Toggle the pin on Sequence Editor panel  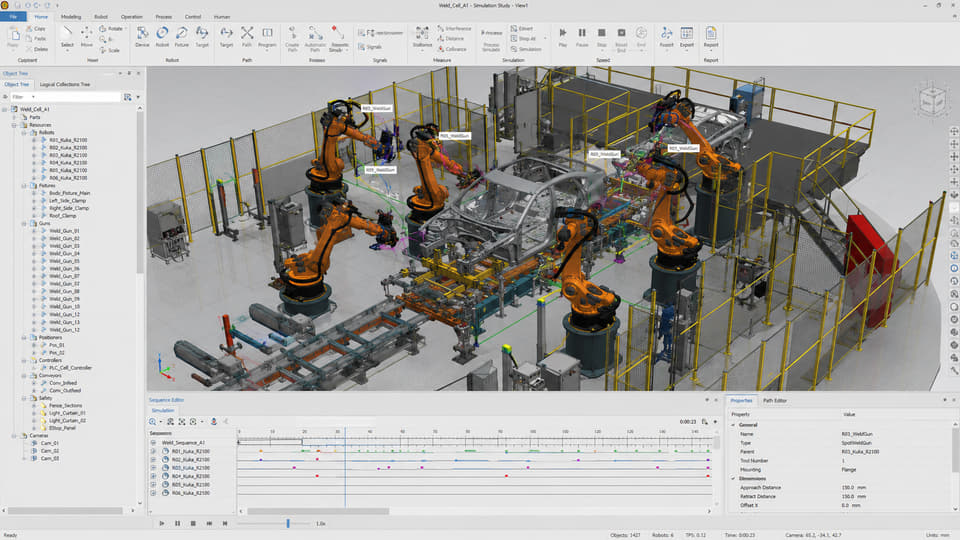pos(707,400)
